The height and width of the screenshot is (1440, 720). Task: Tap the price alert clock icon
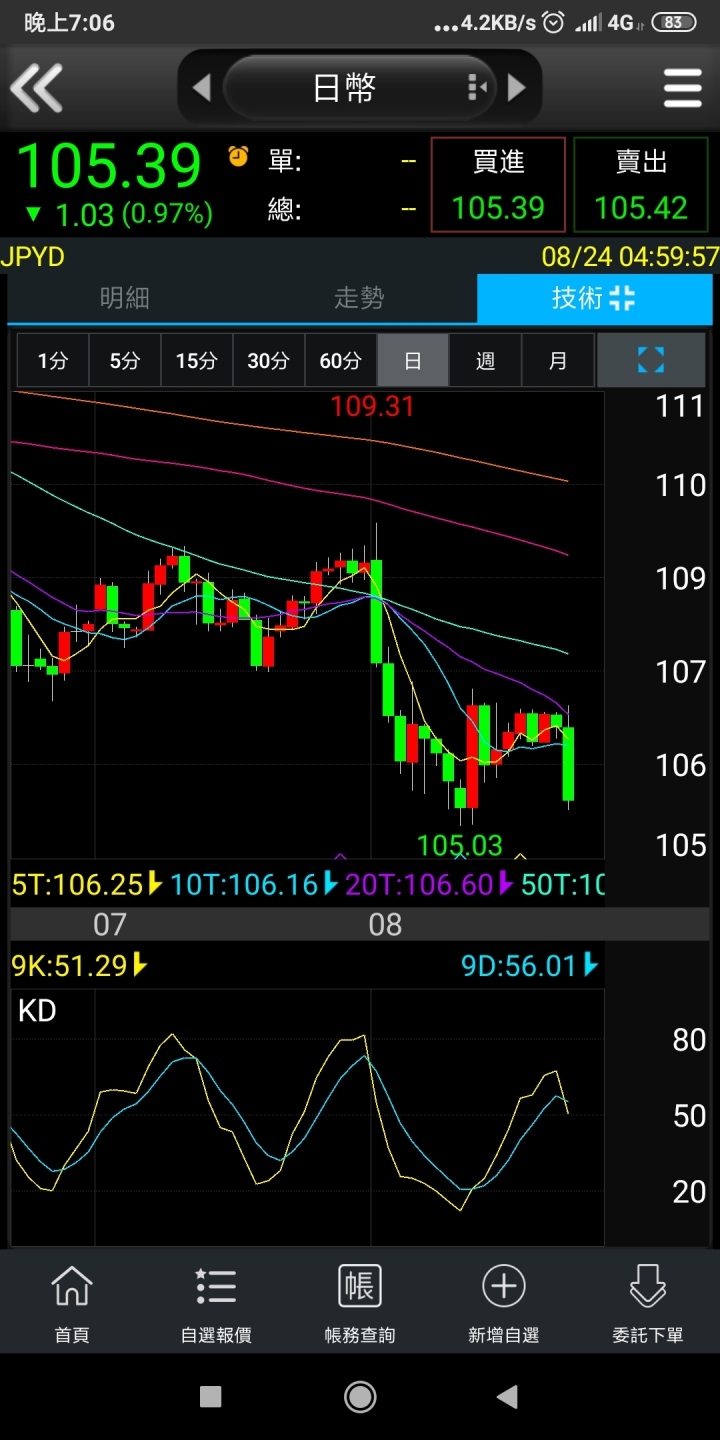[x=238, y=156]
